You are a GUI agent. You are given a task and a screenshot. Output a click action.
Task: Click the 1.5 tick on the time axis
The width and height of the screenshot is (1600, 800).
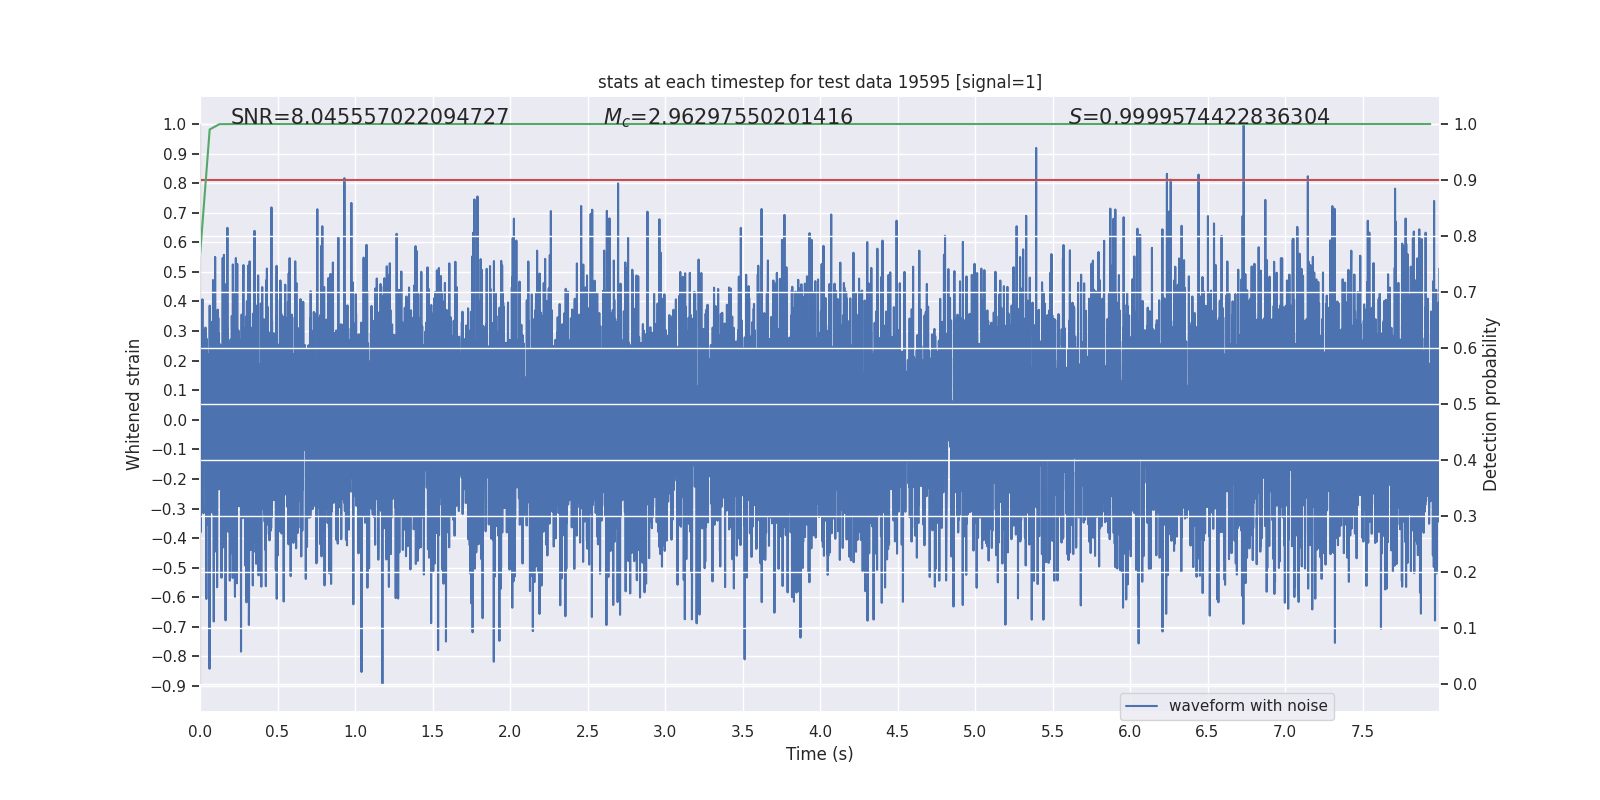pyautogui.click(x=432, y=731)
